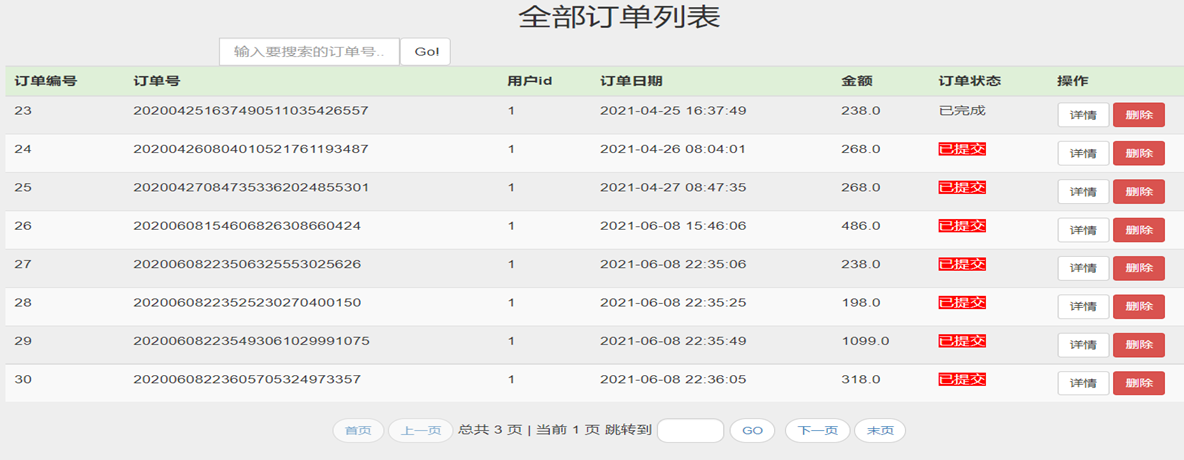Click the 金额 column header
This screenshot has height=460, width=1184.
857,81
